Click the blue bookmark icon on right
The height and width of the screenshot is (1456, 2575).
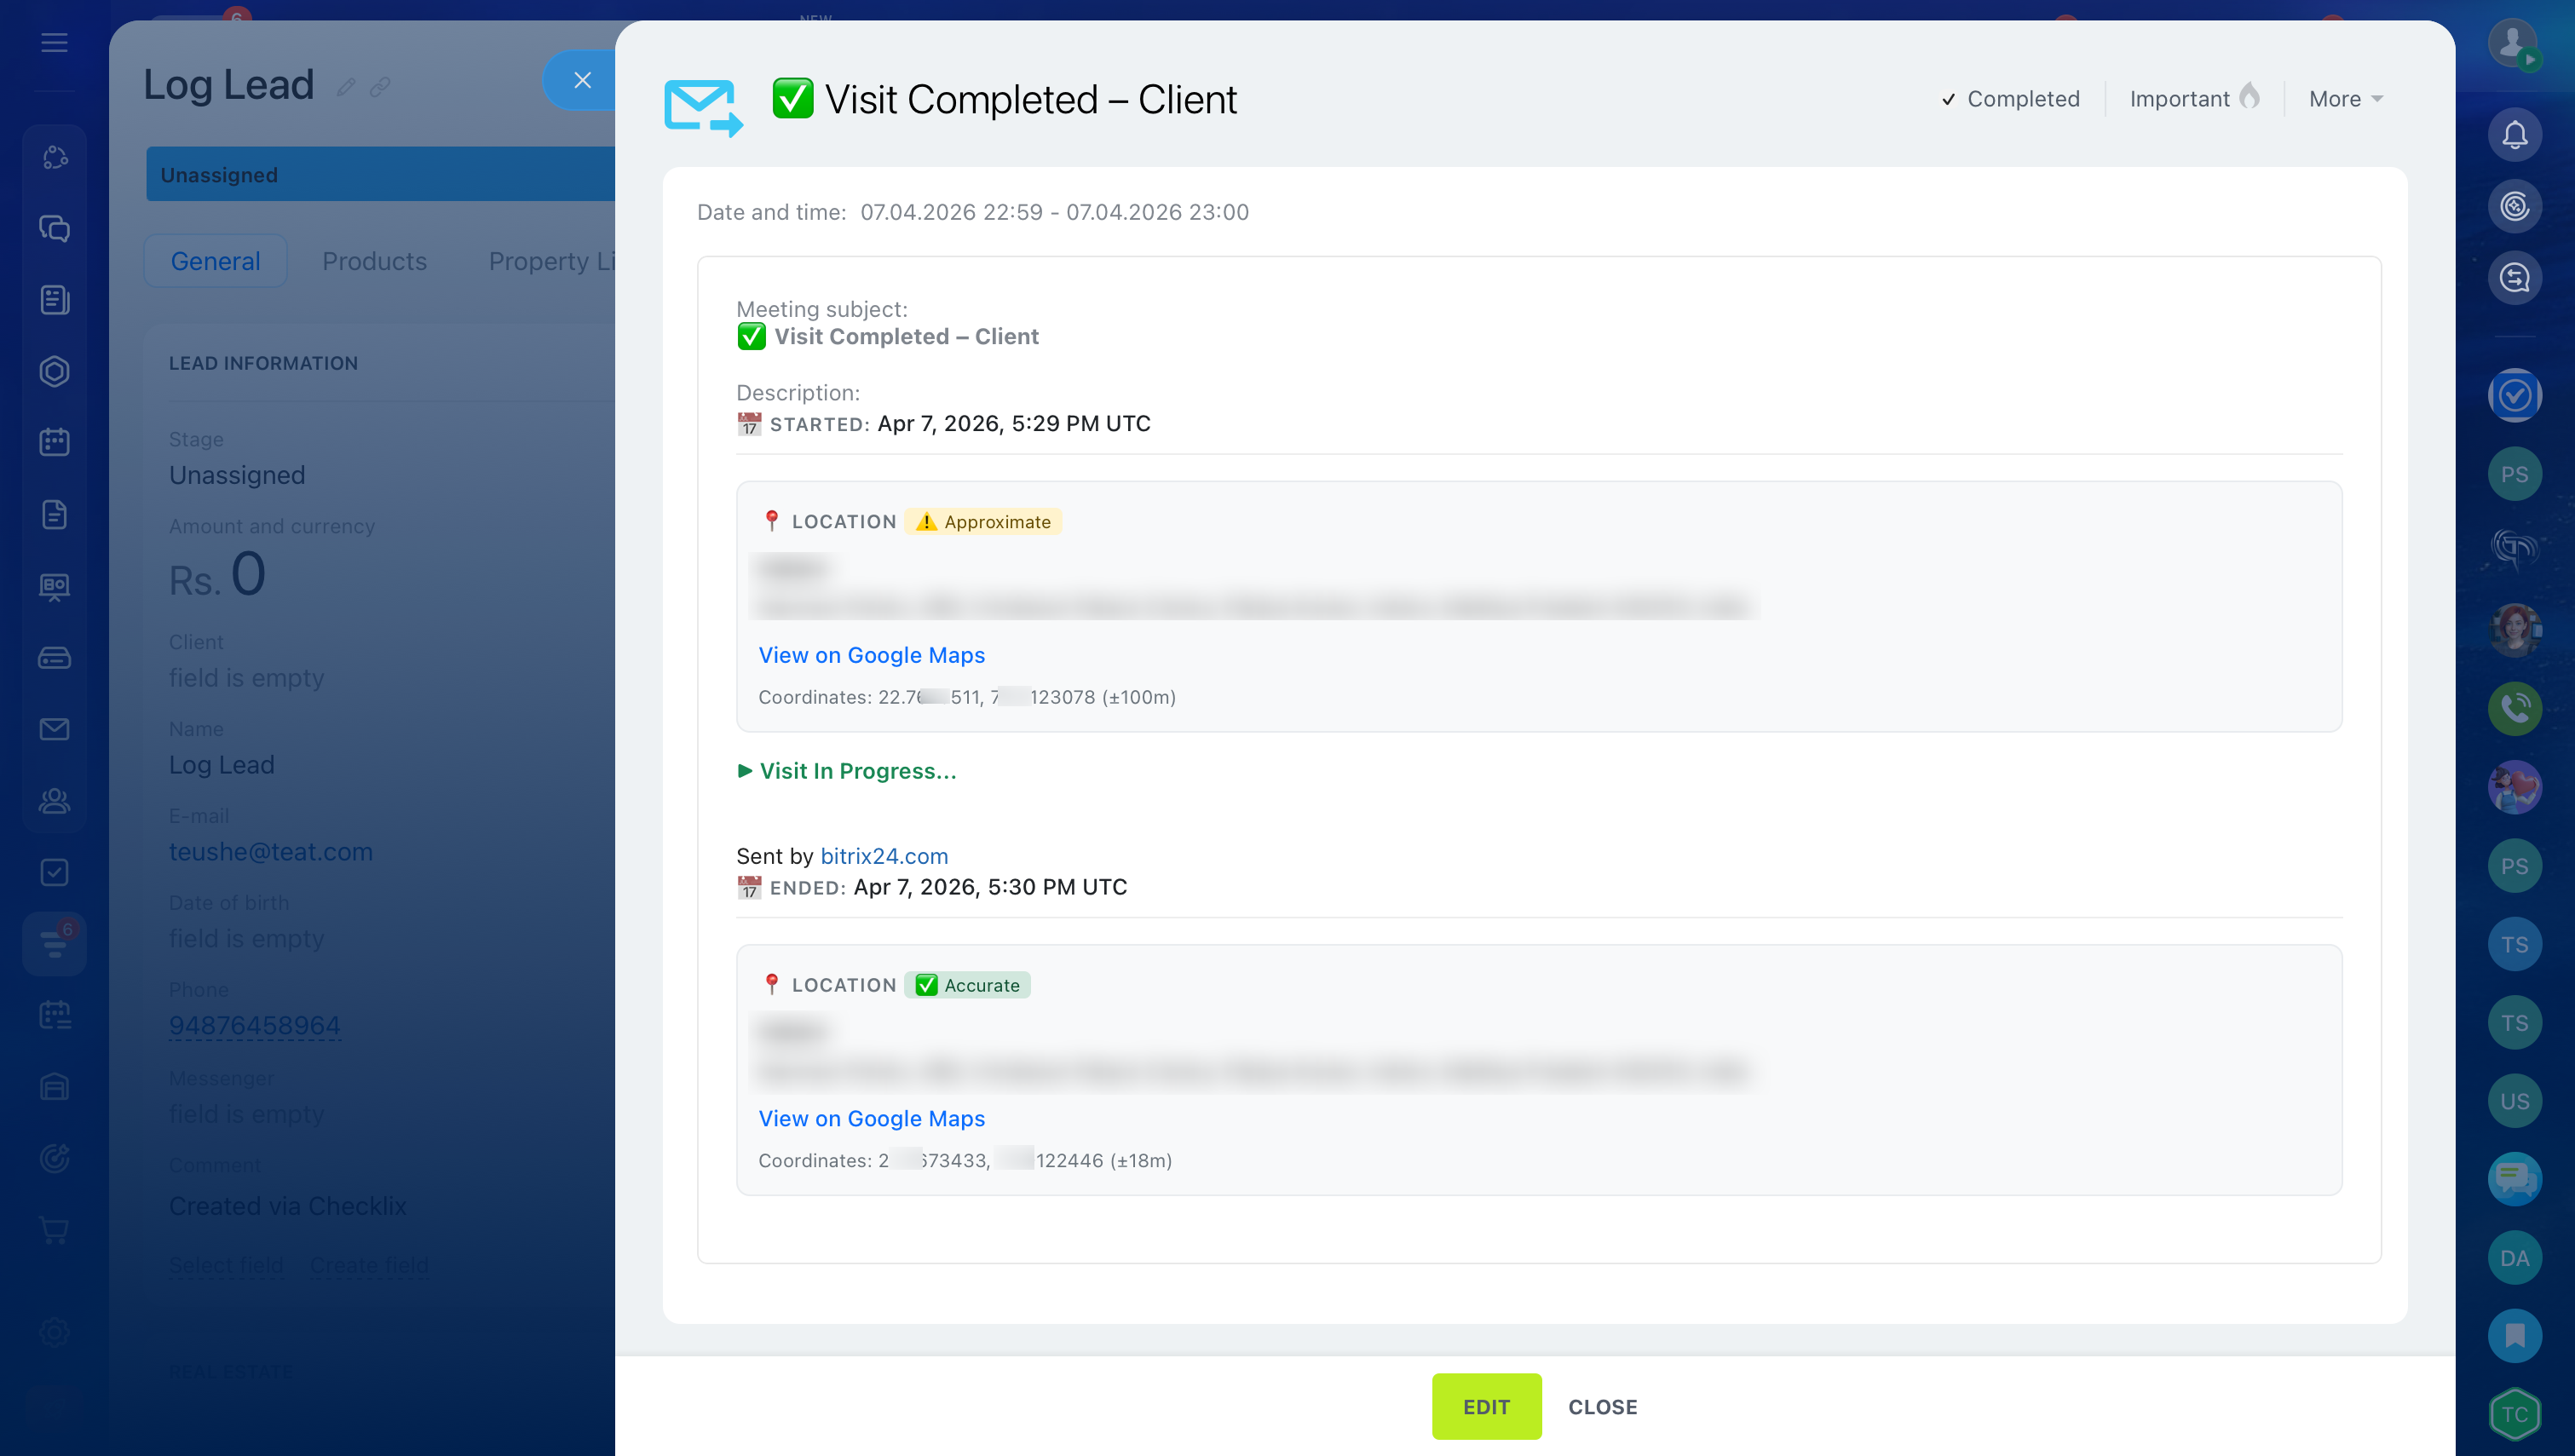(2514, 1335)
